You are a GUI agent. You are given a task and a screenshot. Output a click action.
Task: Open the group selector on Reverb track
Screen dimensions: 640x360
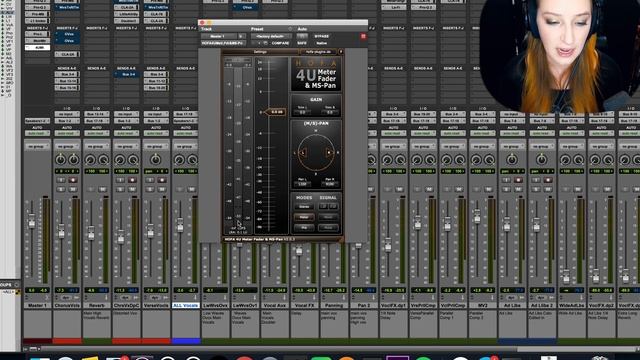tap(96, 146)
